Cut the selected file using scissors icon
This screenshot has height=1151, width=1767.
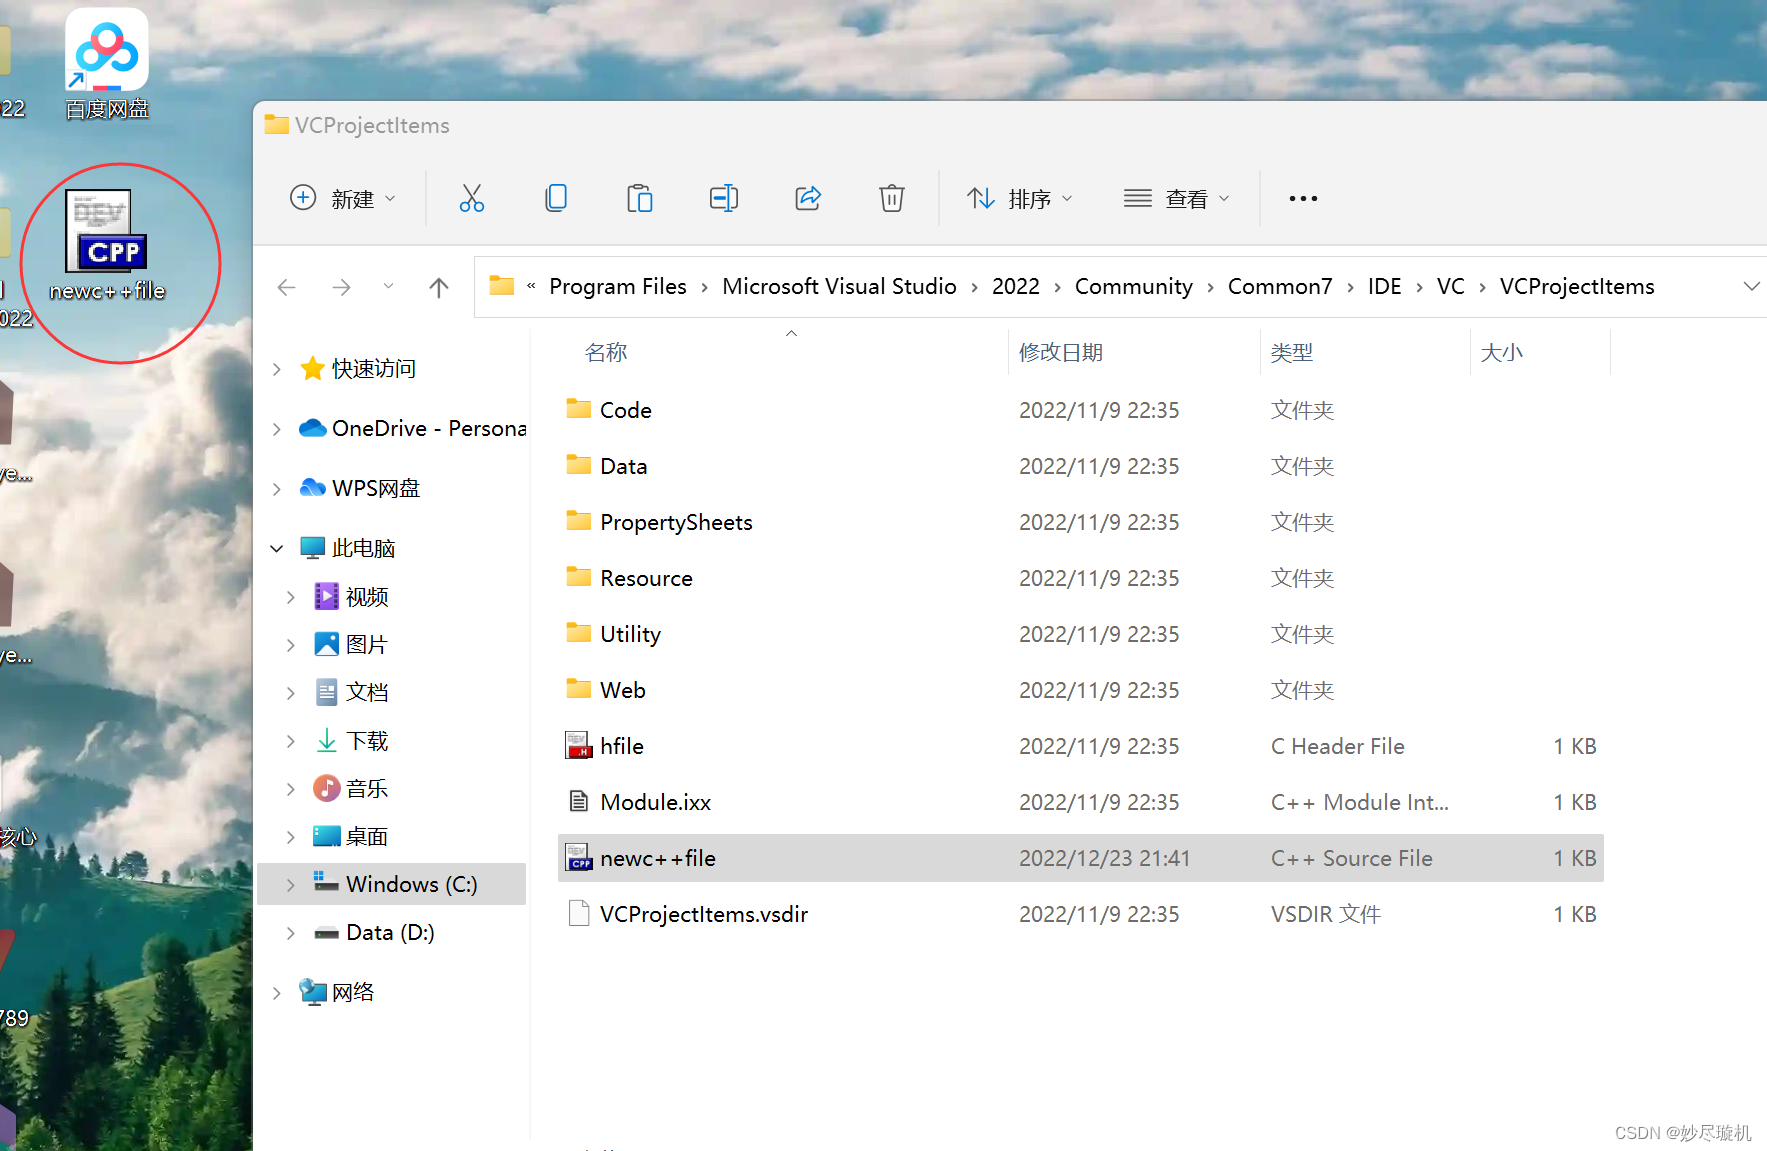(x=471, y=198)
